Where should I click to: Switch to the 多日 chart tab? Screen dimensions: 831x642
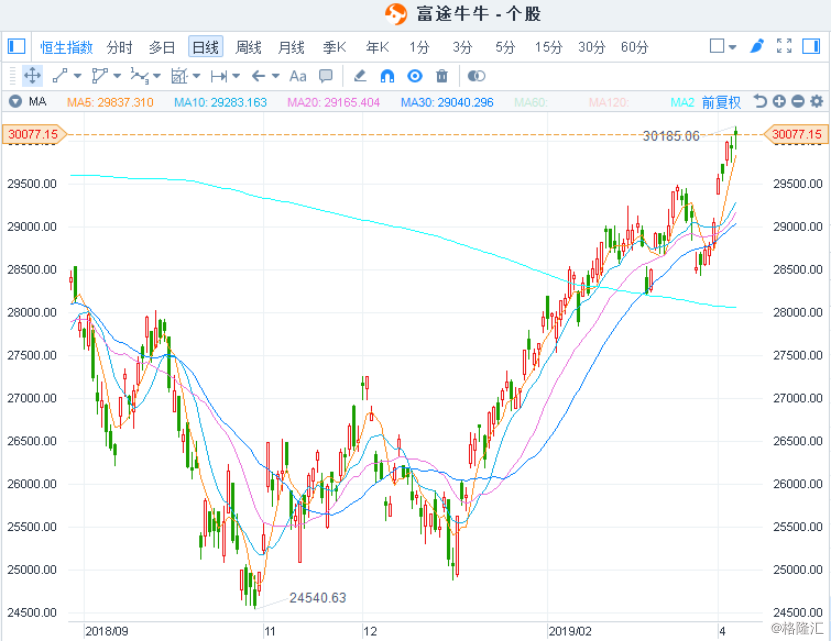(x=162, y=48)
